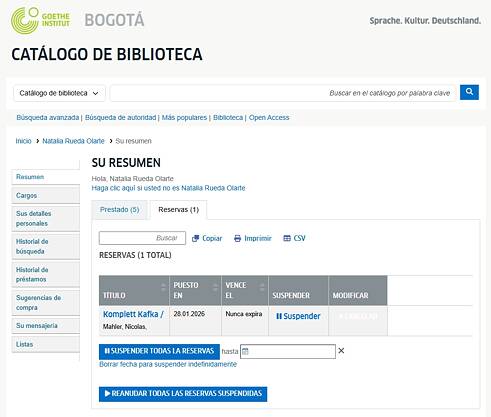Click the blue magnifier search button
This screenshot has width=491, height=417.
pos(469,92)
